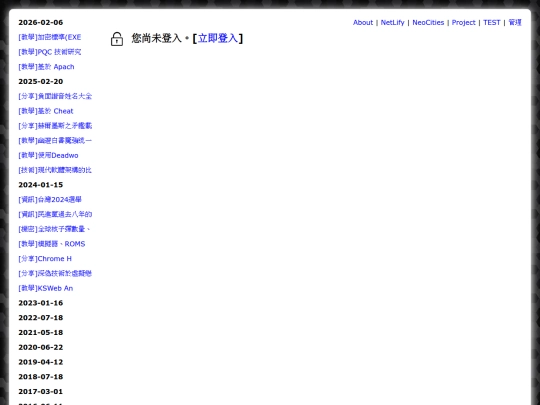The width and height of the screenshot is (540, 405).
Task: Expand the 2018-07-18 date section
Action: (x=41, y=377)
